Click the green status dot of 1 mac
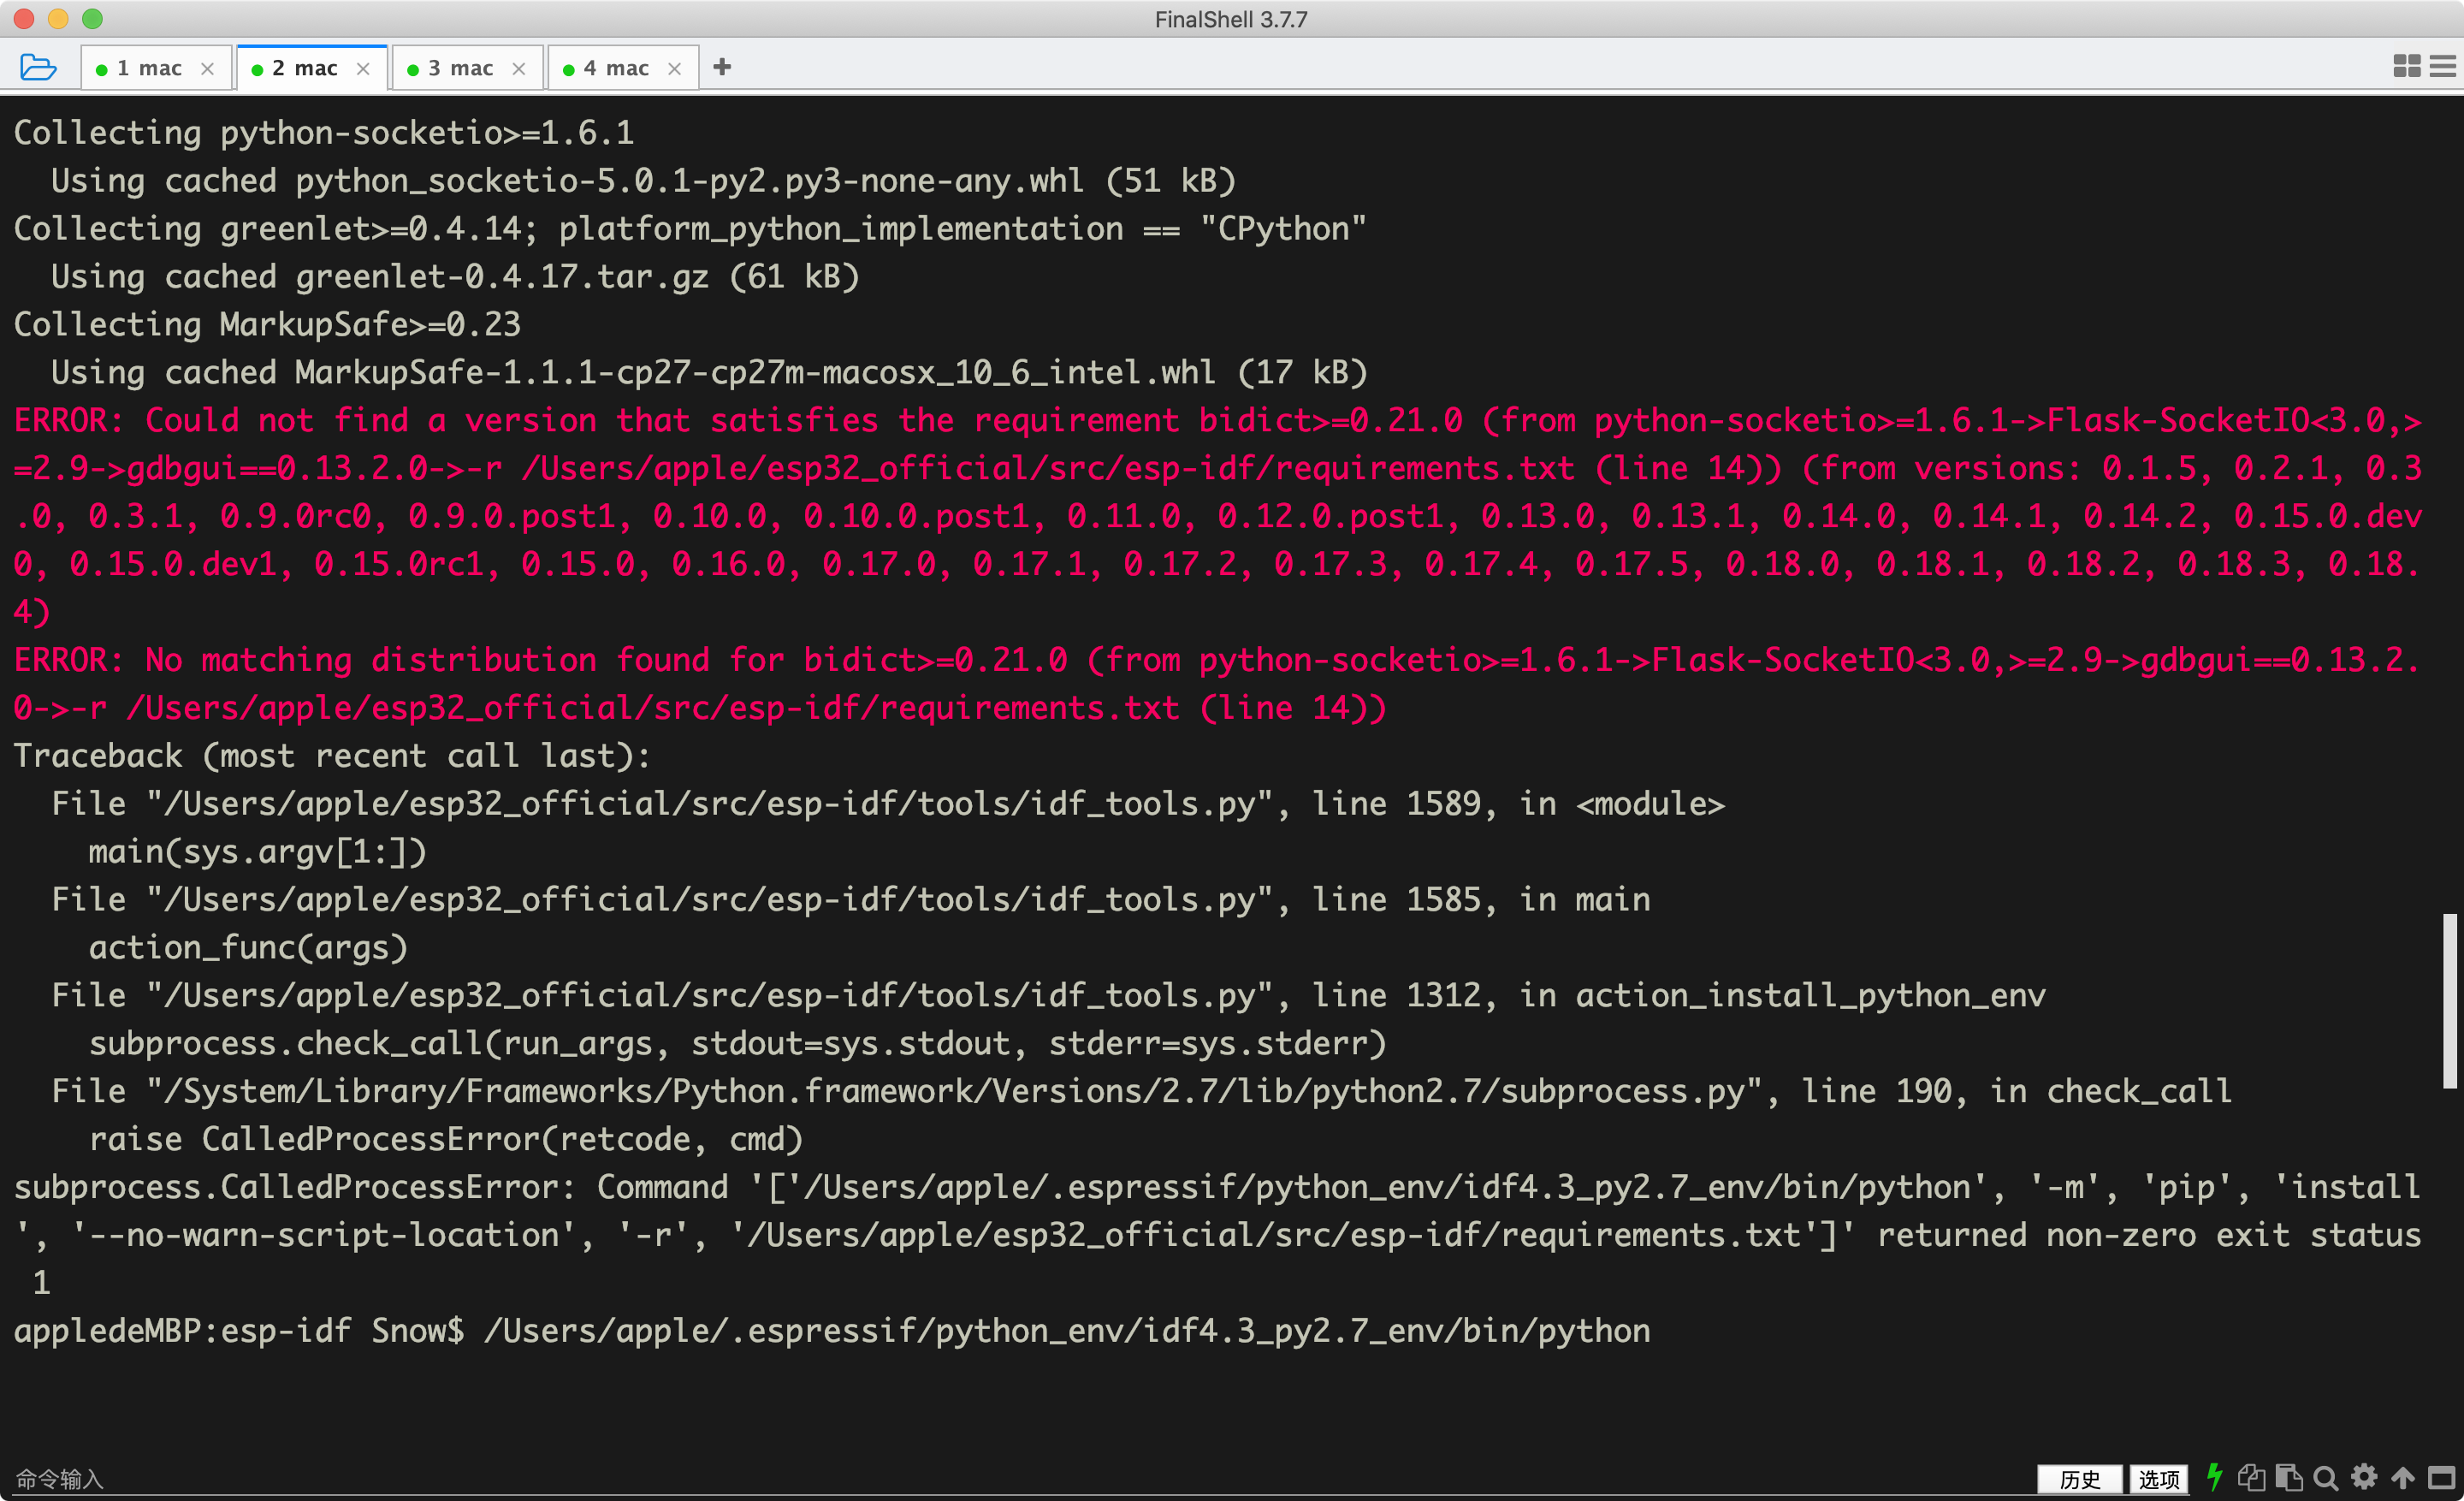The height and width of the screenshot is (1501, 2464). pos(101,69)
